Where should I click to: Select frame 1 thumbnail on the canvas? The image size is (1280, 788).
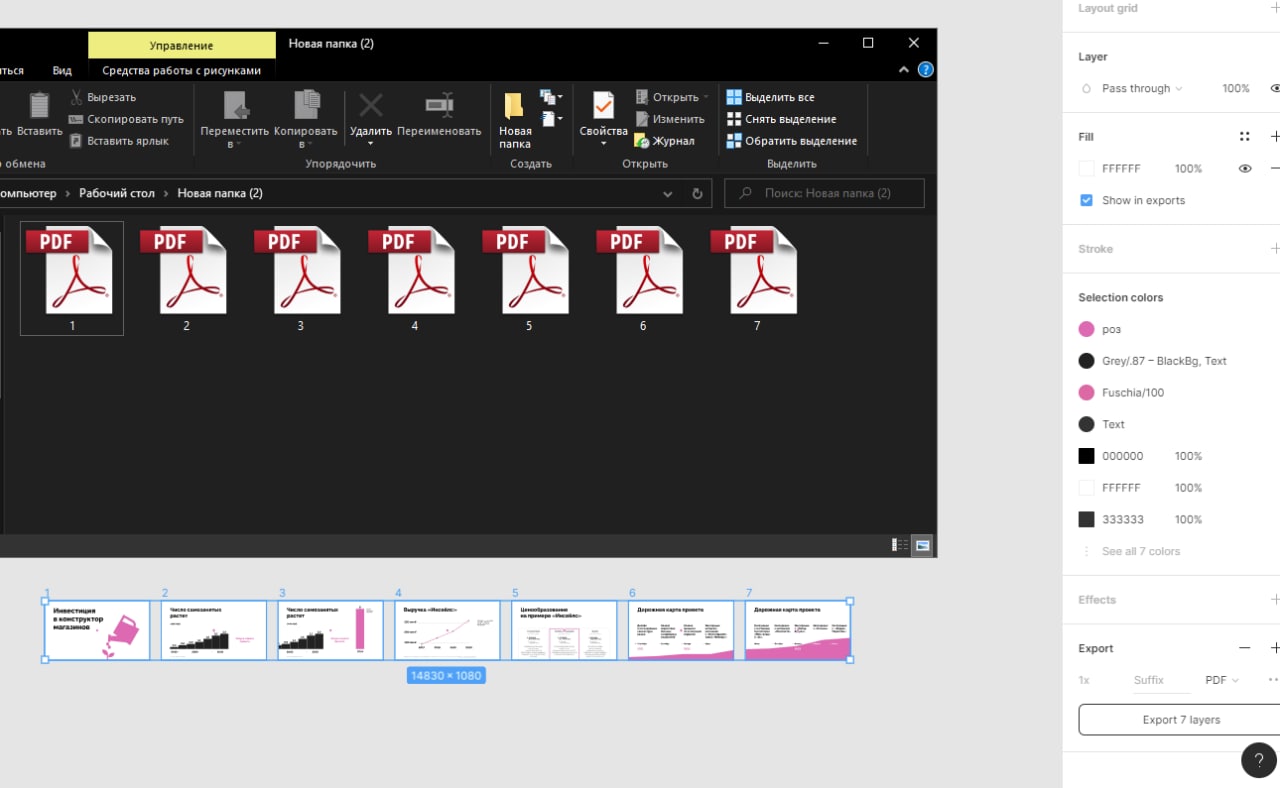(97, 630)
